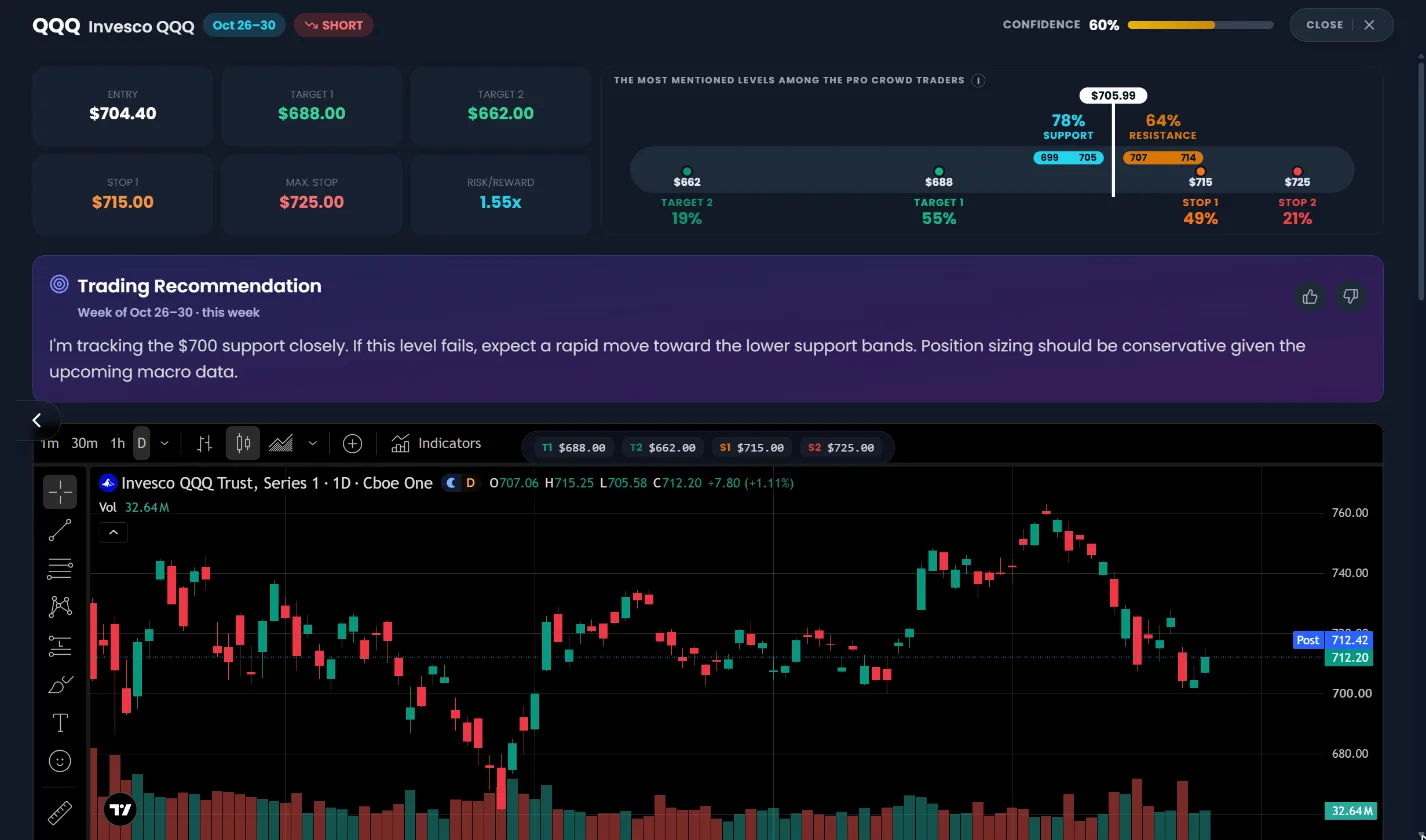Toggle the orange D data-mode badge
Screen dimensions: 1426x840
pos(470,483)
